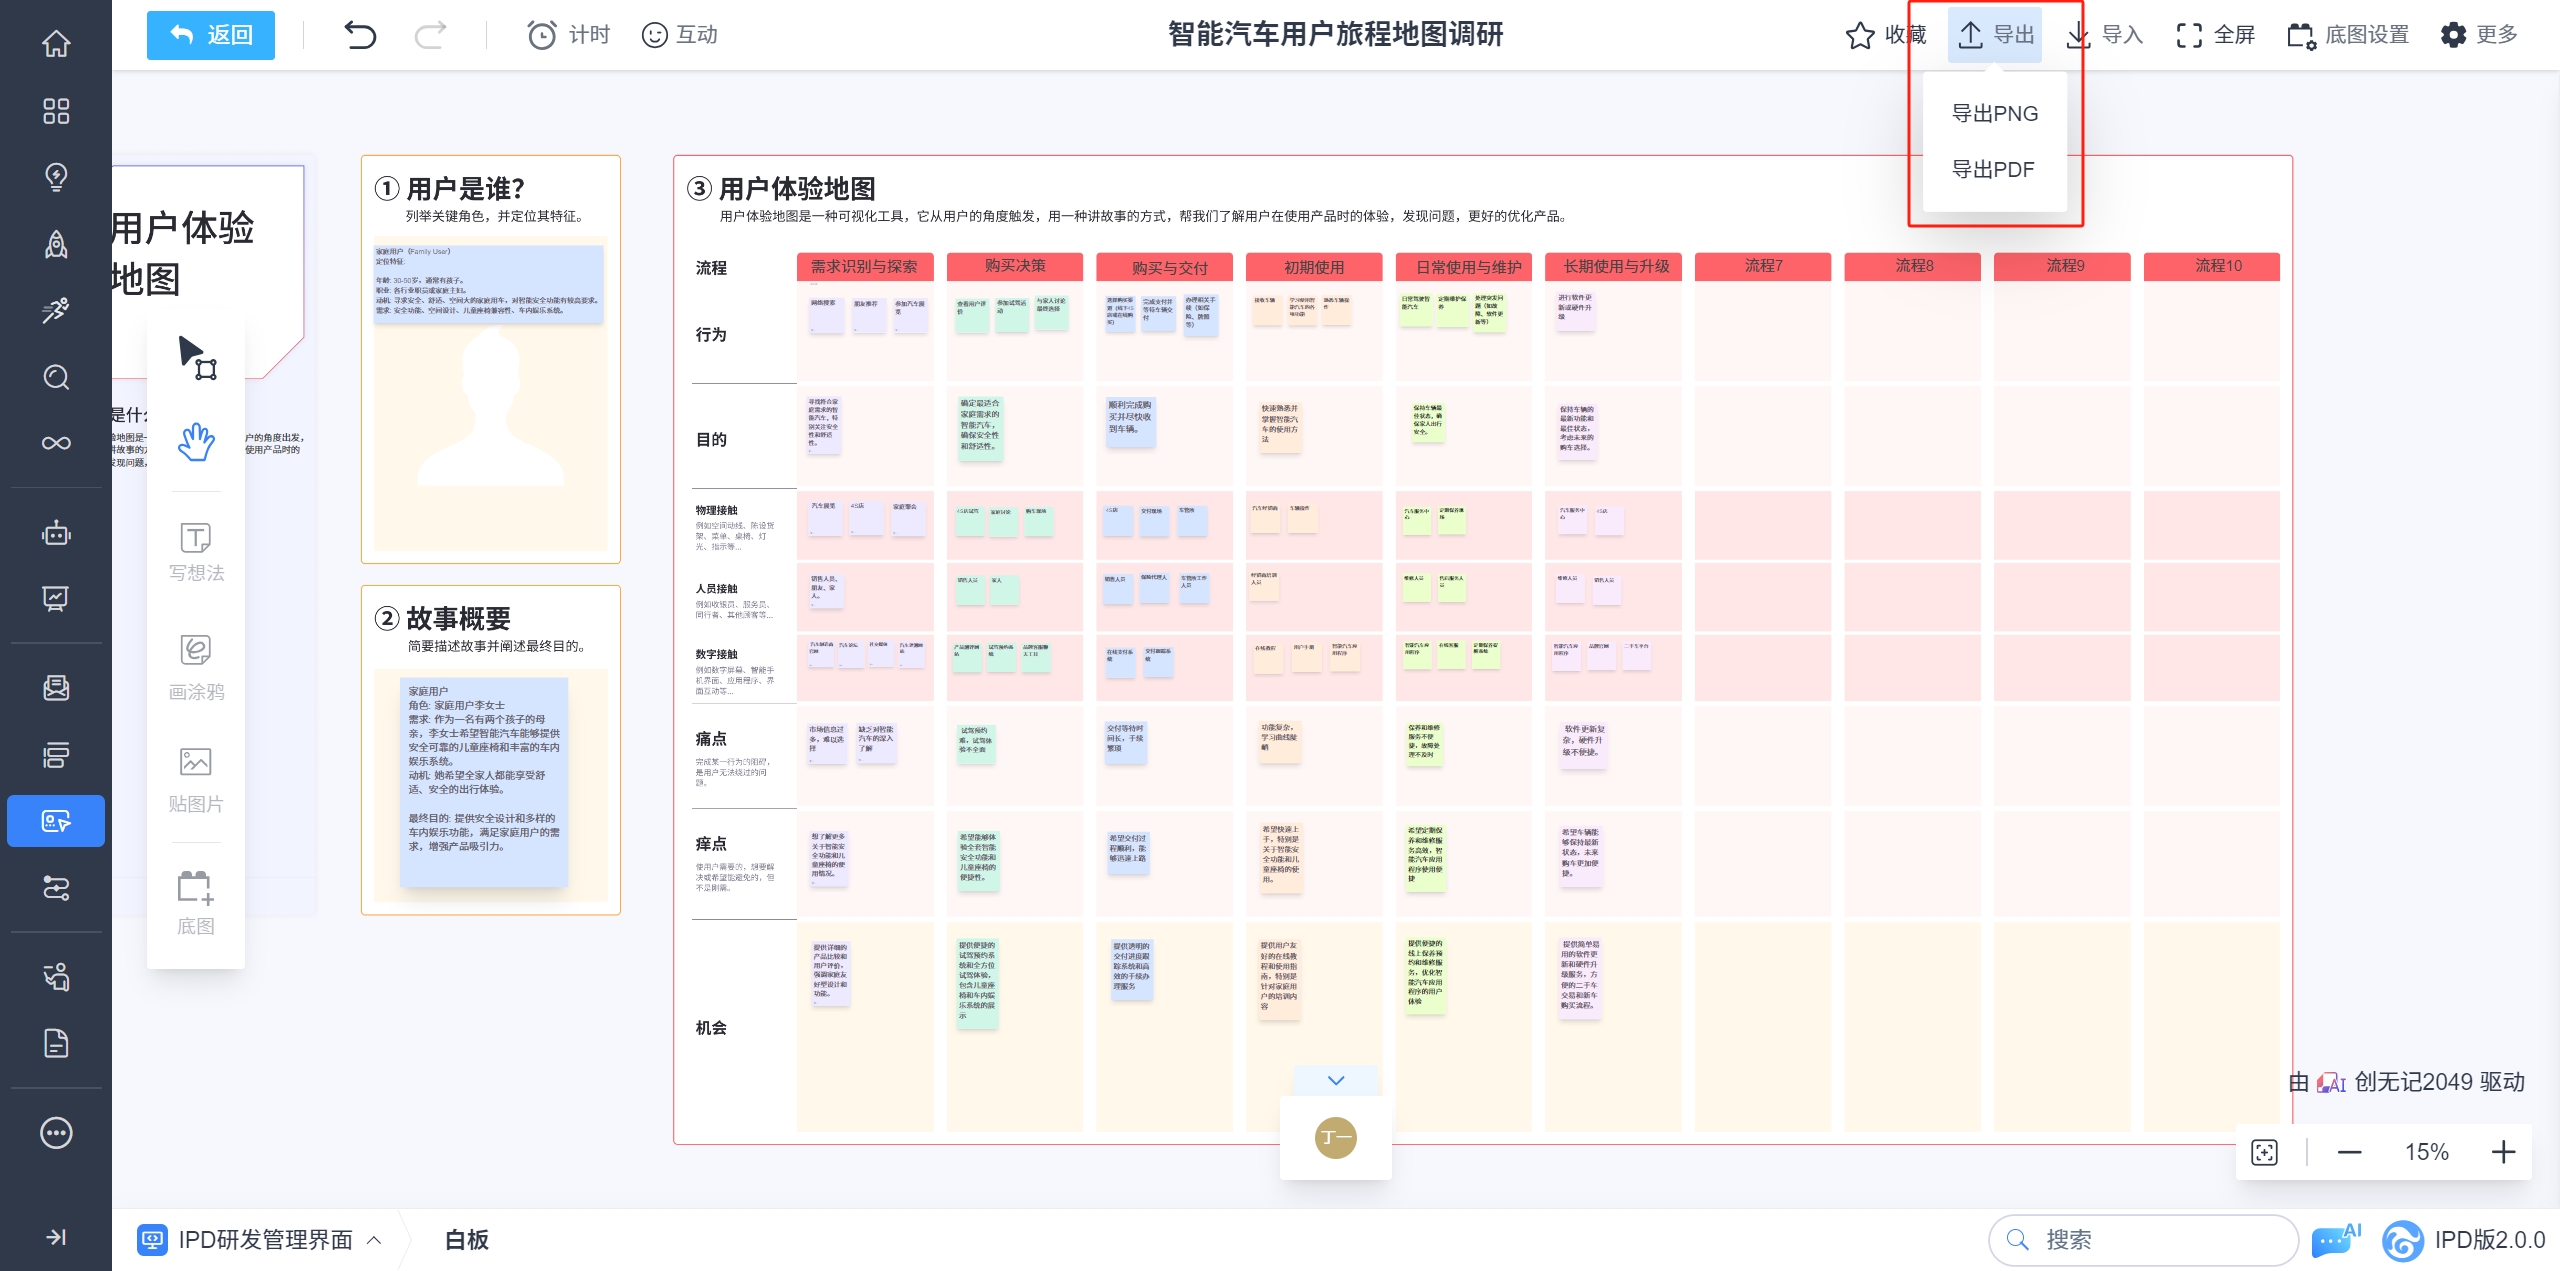Open the 计时 timer tool
Viewport: 2560px width, 1271px height.
click(x=568, y=35)
